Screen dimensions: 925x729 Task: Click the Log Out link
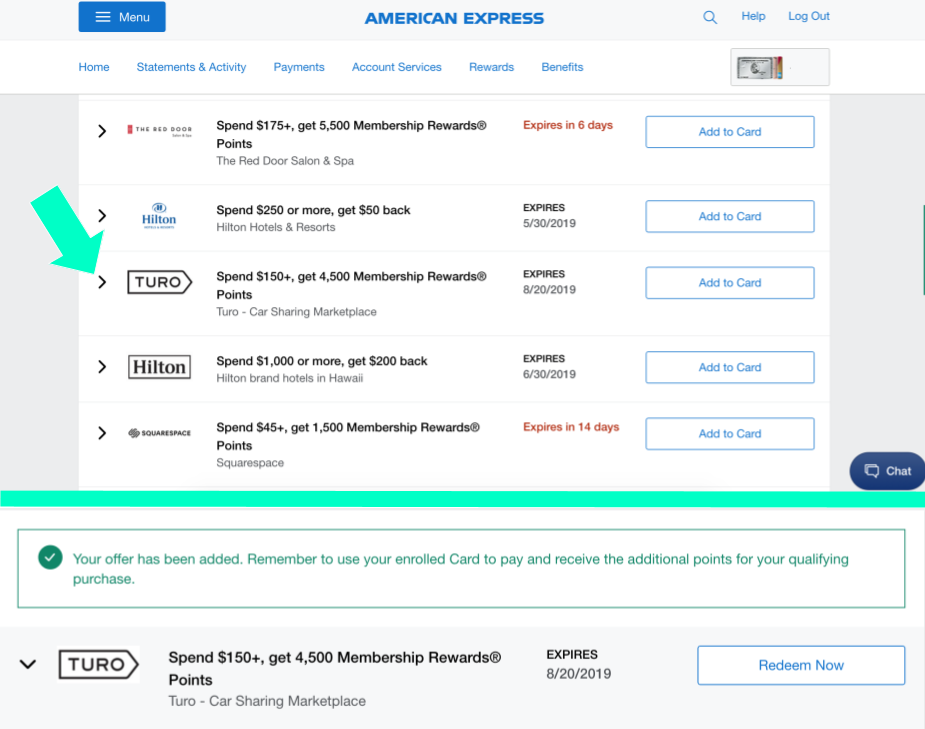808,16
